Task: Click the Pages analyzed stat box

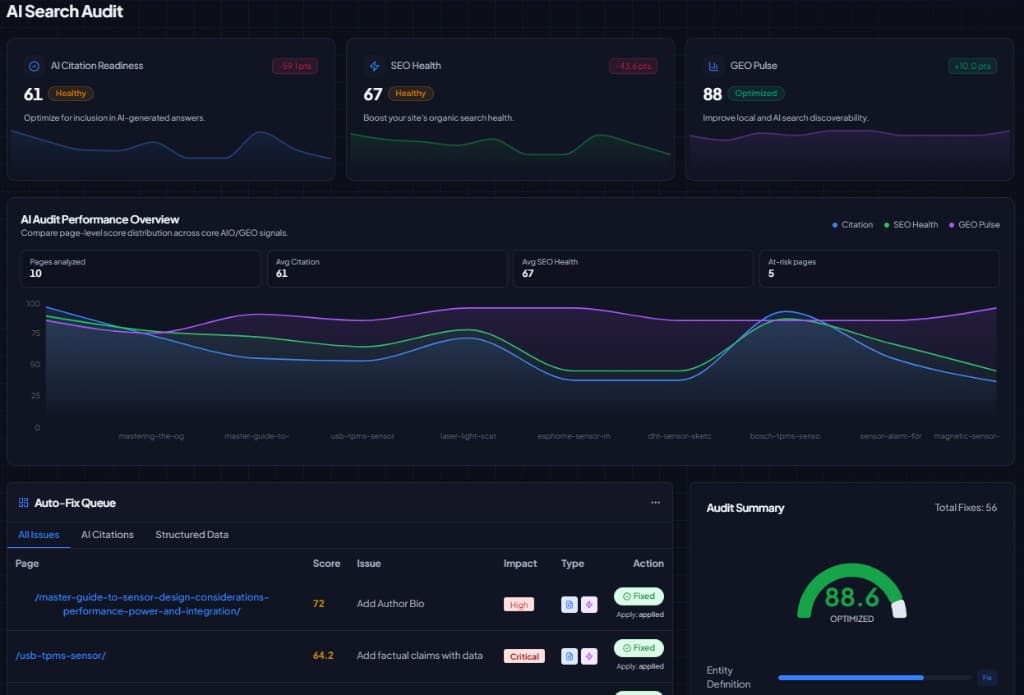Action: tap(140, 267)
